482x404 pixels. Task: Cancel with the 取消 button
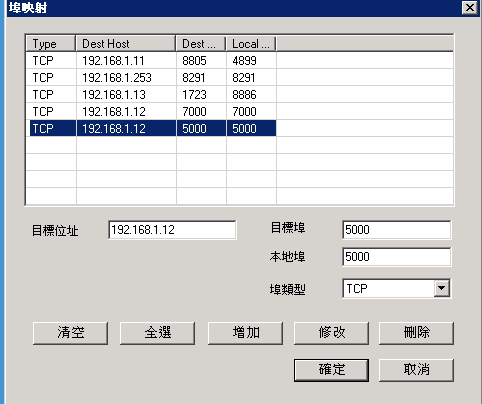[416, 370]
